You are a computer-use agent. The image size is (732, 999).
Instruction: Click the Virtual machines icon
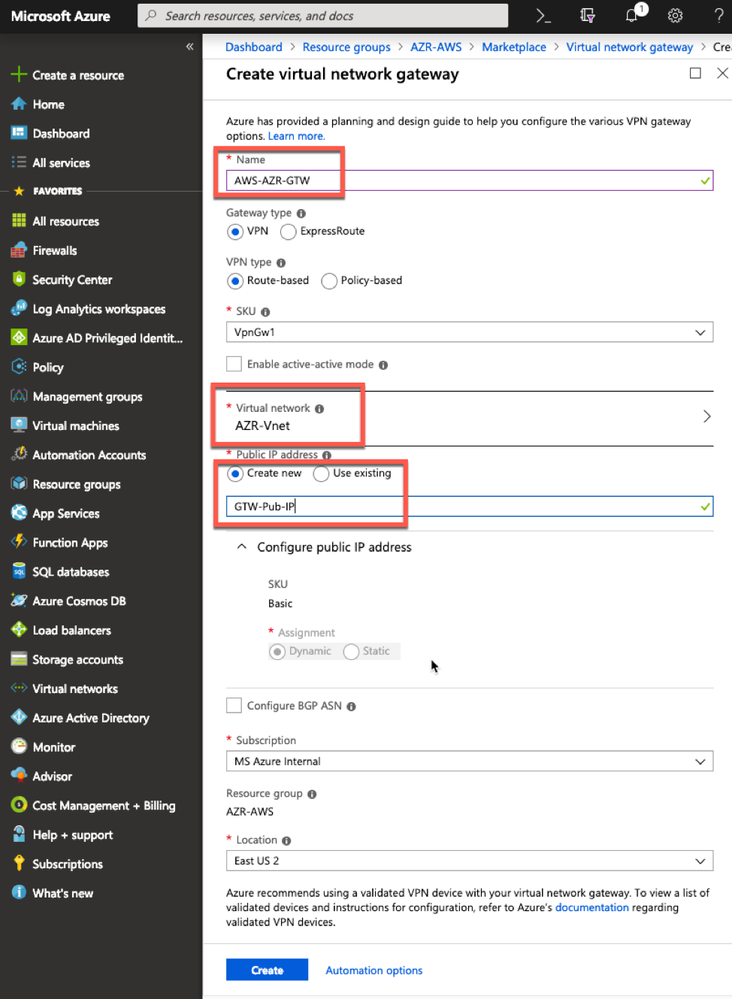tap(19, 426)
